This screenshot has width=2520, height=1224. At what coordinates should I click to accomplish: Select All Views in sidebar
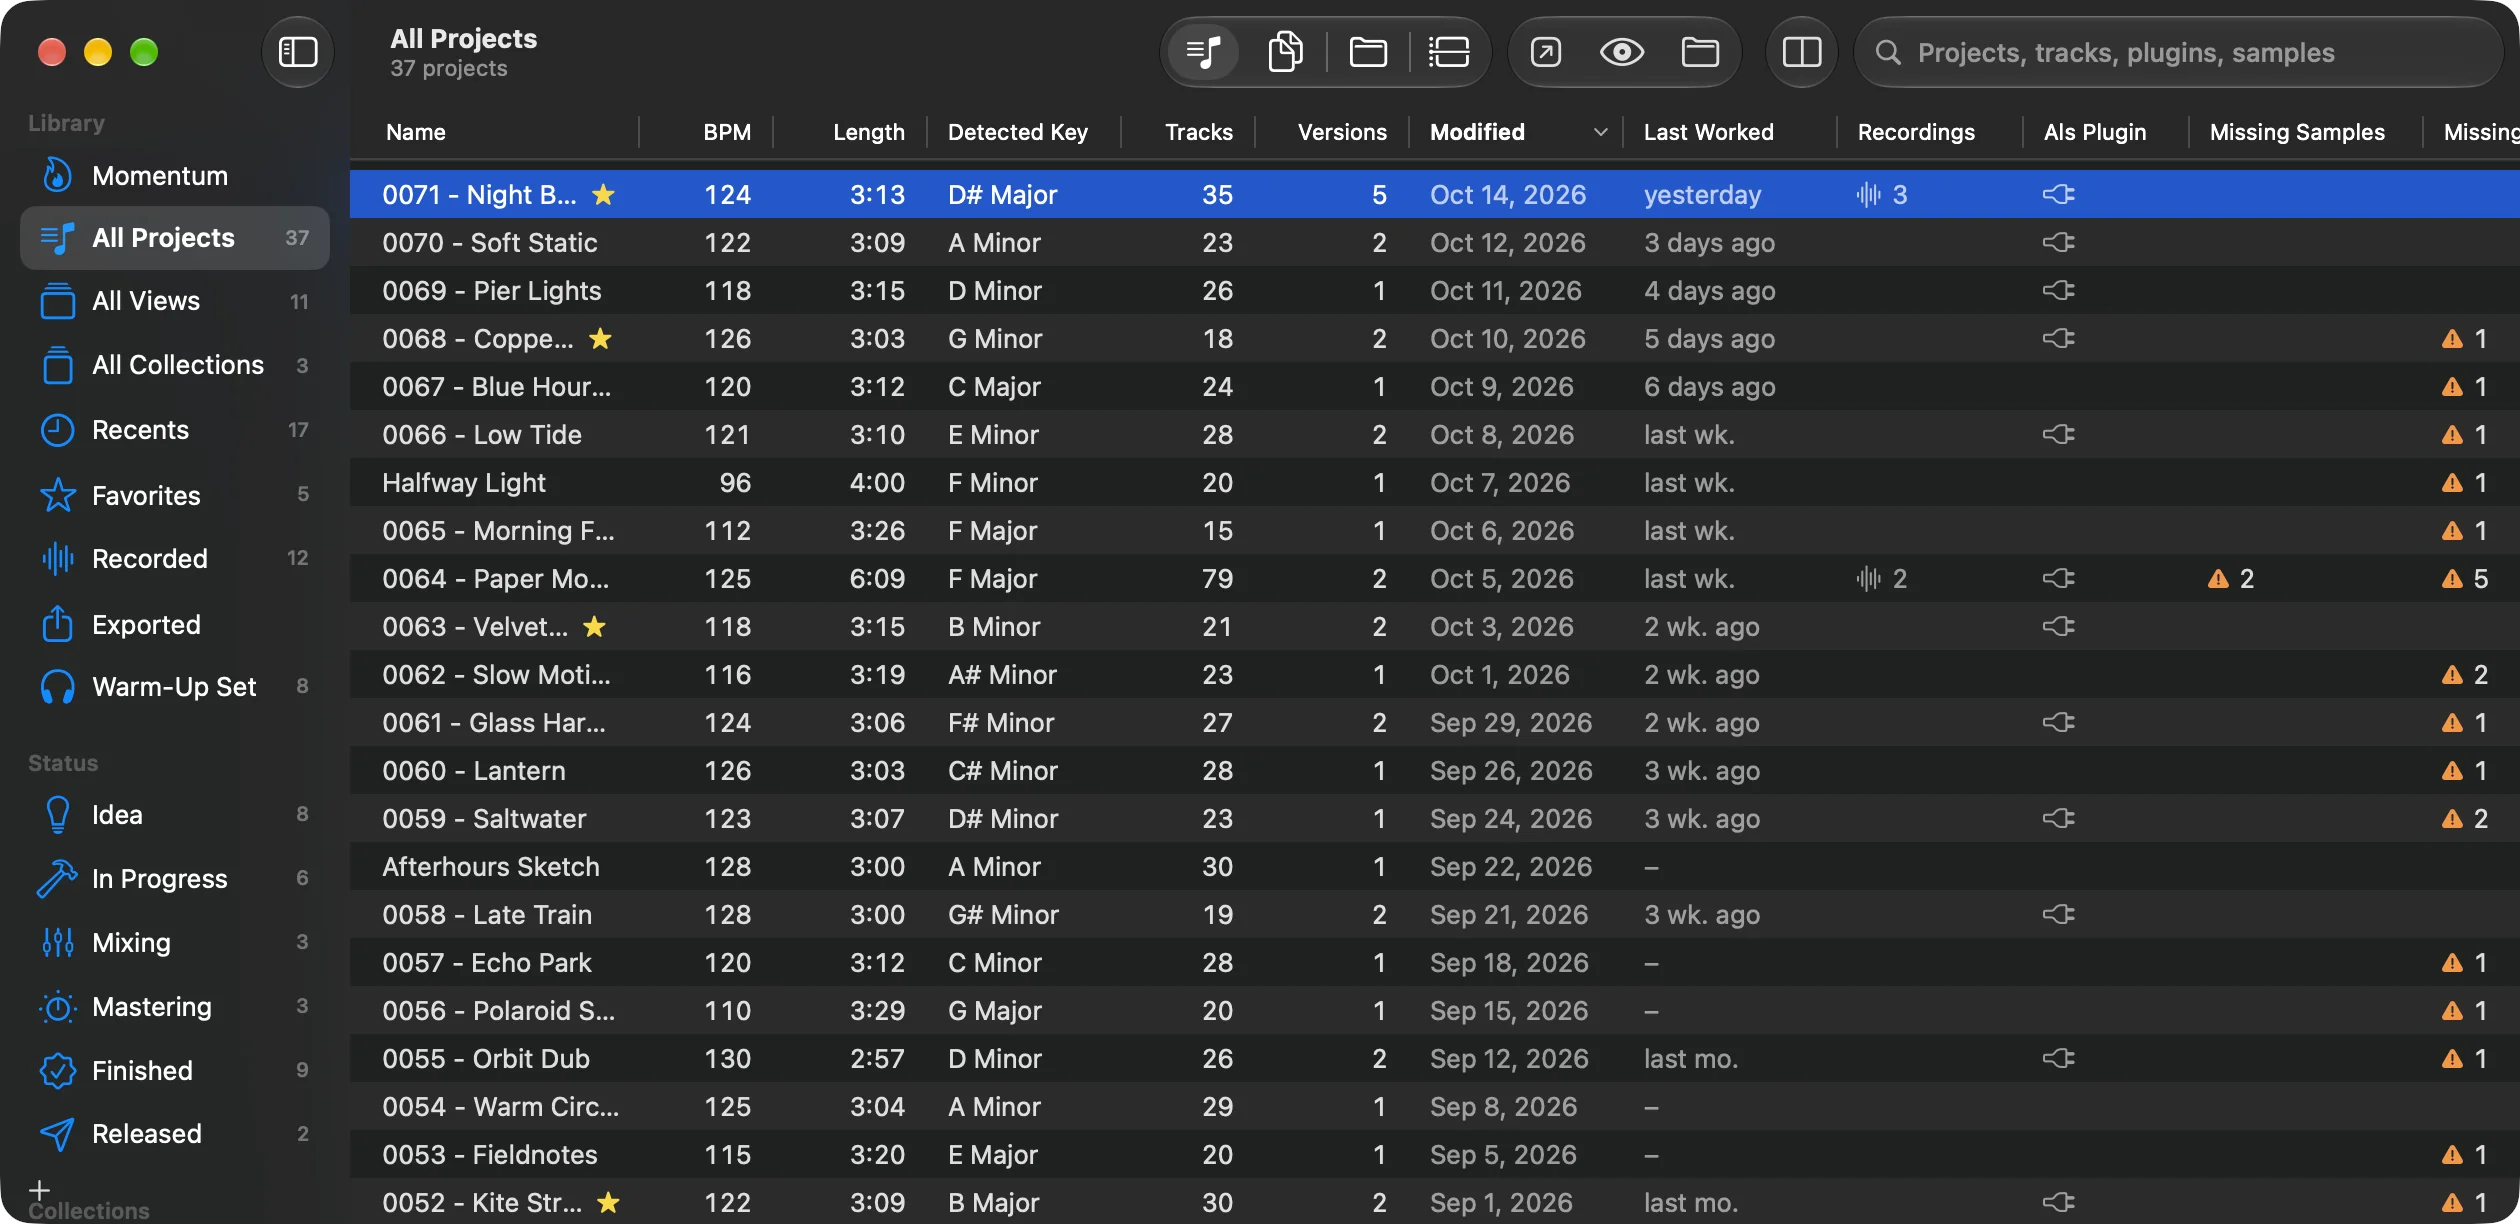pyautogui.click(x=175, y=301)
